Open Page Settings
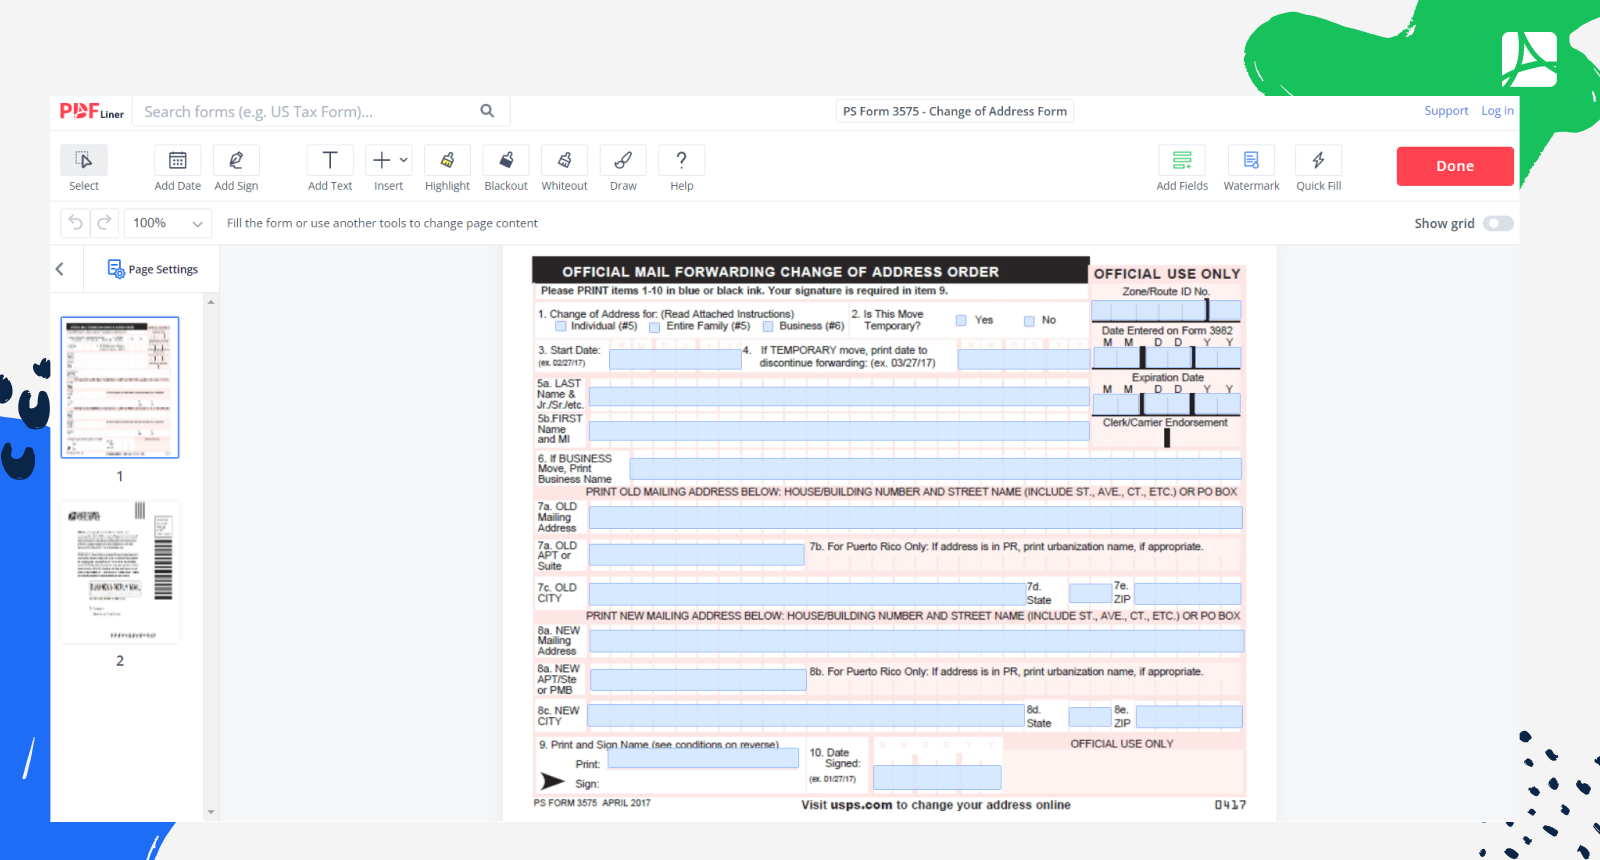1600x860 pixels. (x=153, y=269)
